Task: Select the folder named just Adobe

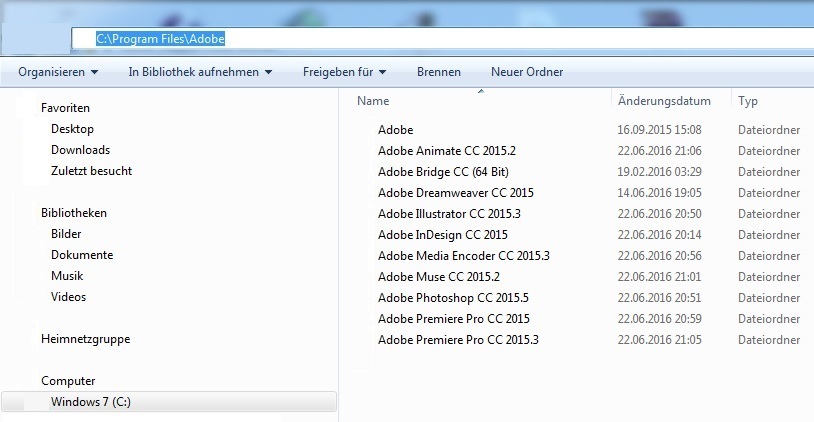Action: (x=396, y=130)
